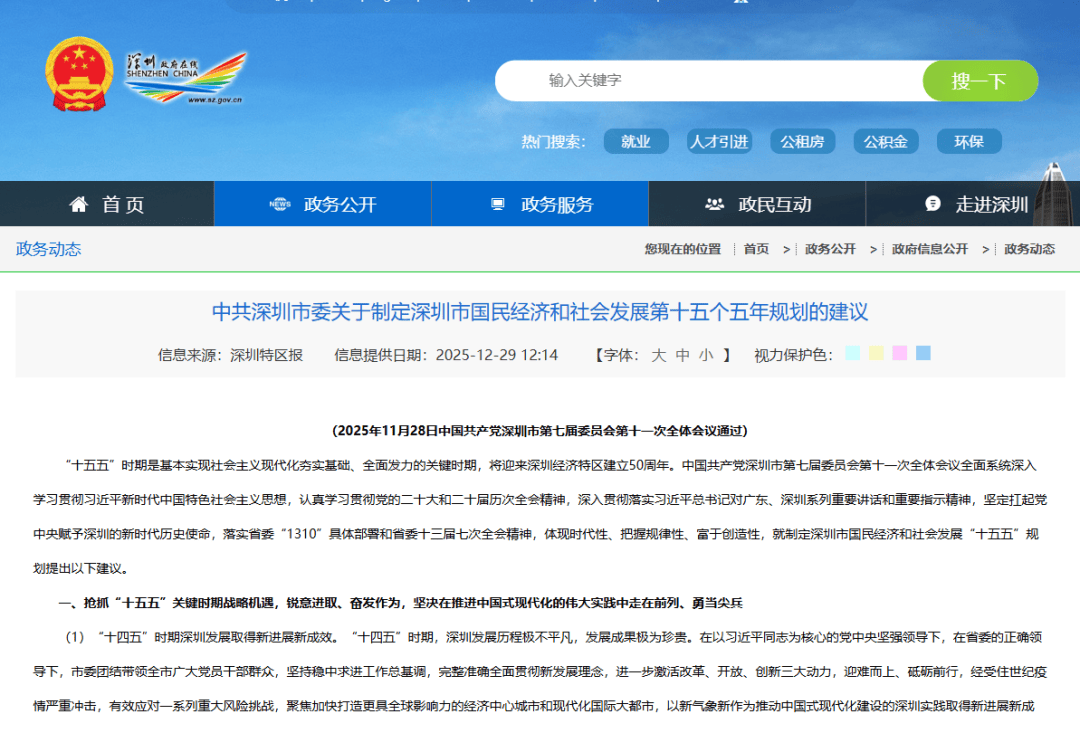Choose the 人才引进 hot search tag
This screenshot has width=1080, height=733.
719,142
